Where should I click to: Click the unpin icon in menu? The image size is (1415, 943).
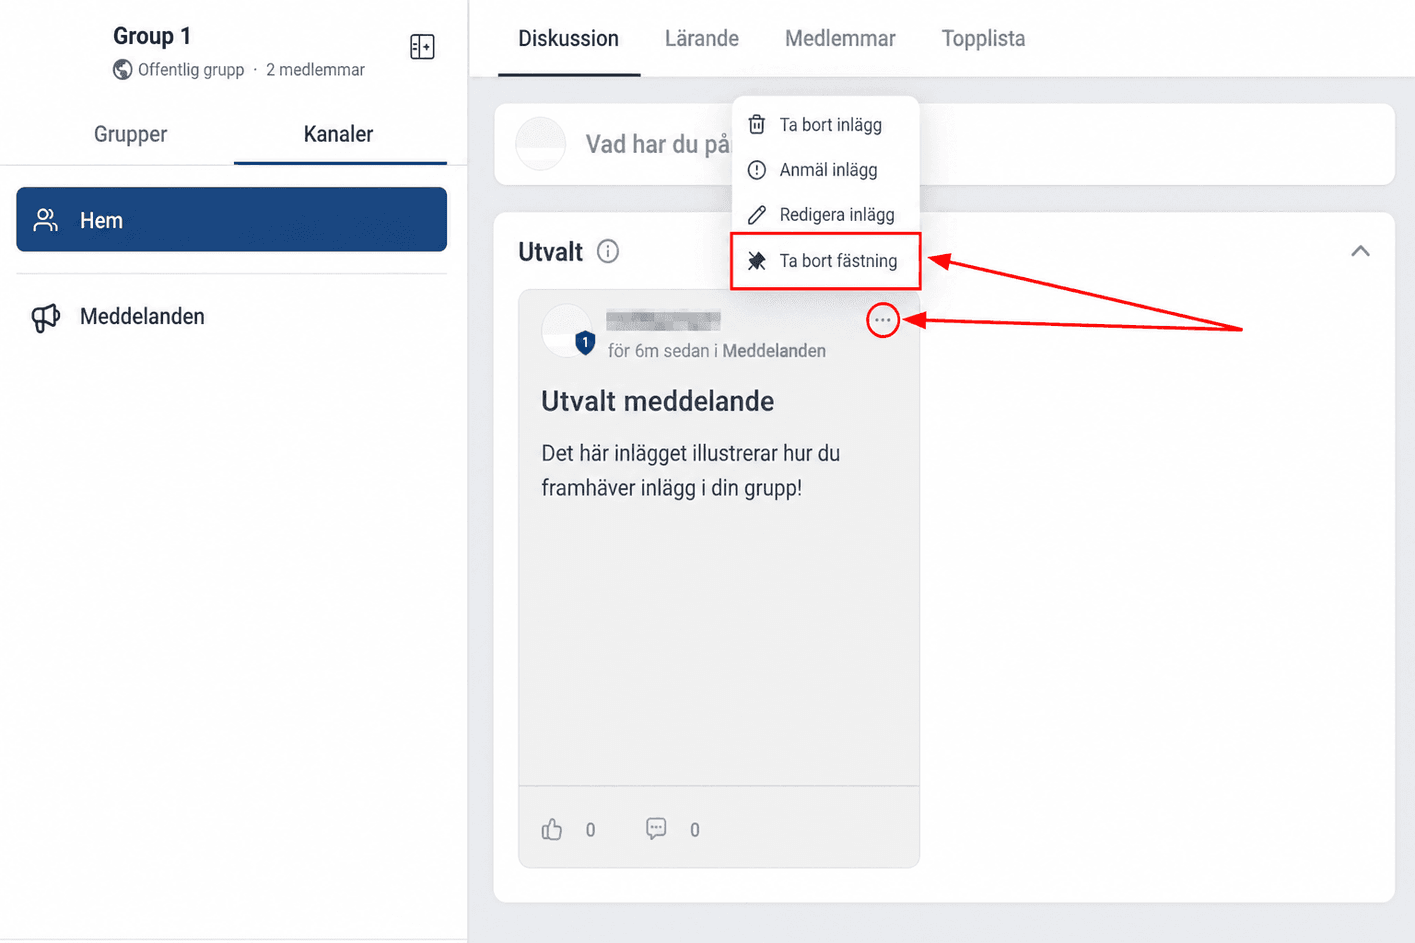[757, 261]
